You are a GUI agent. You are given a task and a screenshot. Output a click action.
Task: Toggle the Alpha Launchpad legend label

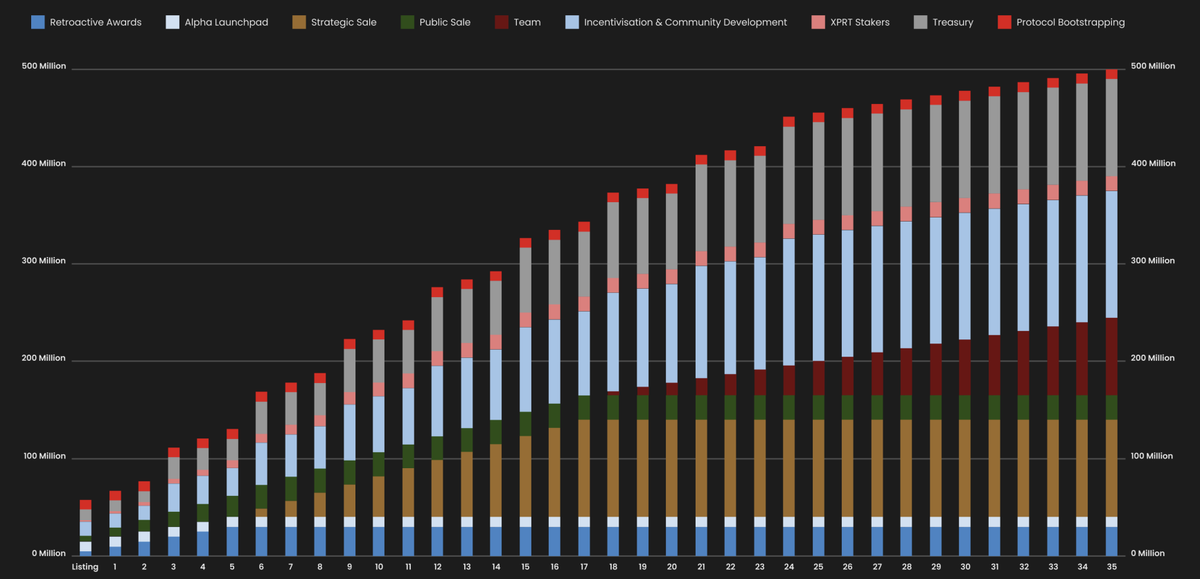tap(226, 22)
